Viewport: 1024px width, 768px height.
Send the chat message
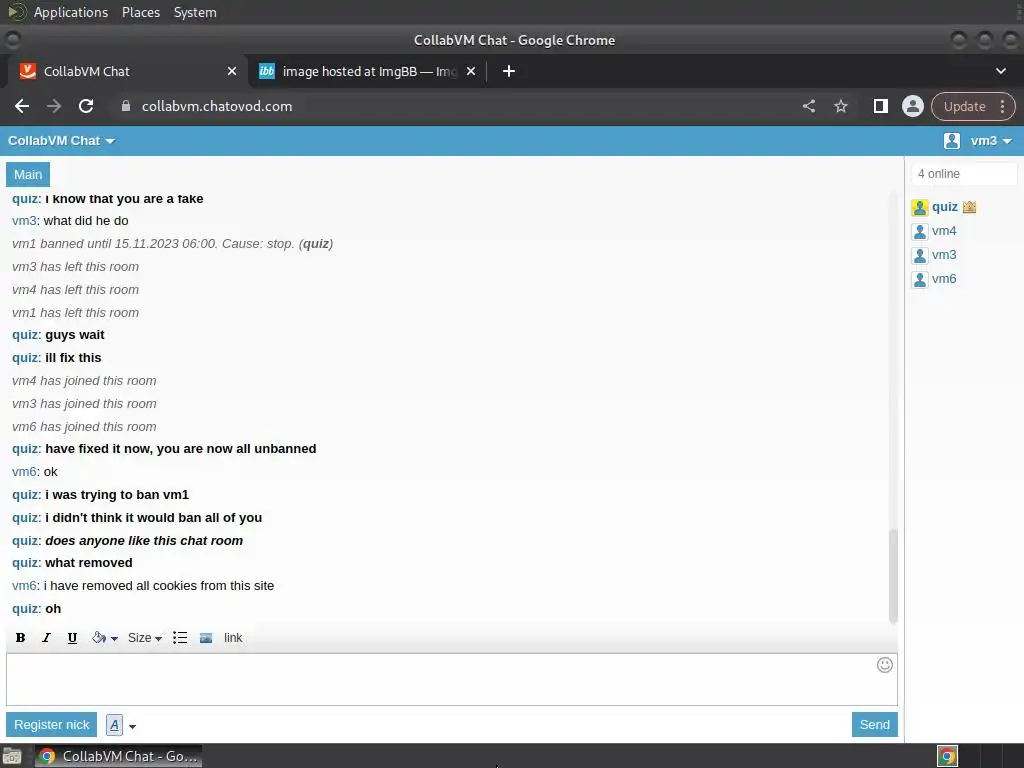tap(874, 724)
